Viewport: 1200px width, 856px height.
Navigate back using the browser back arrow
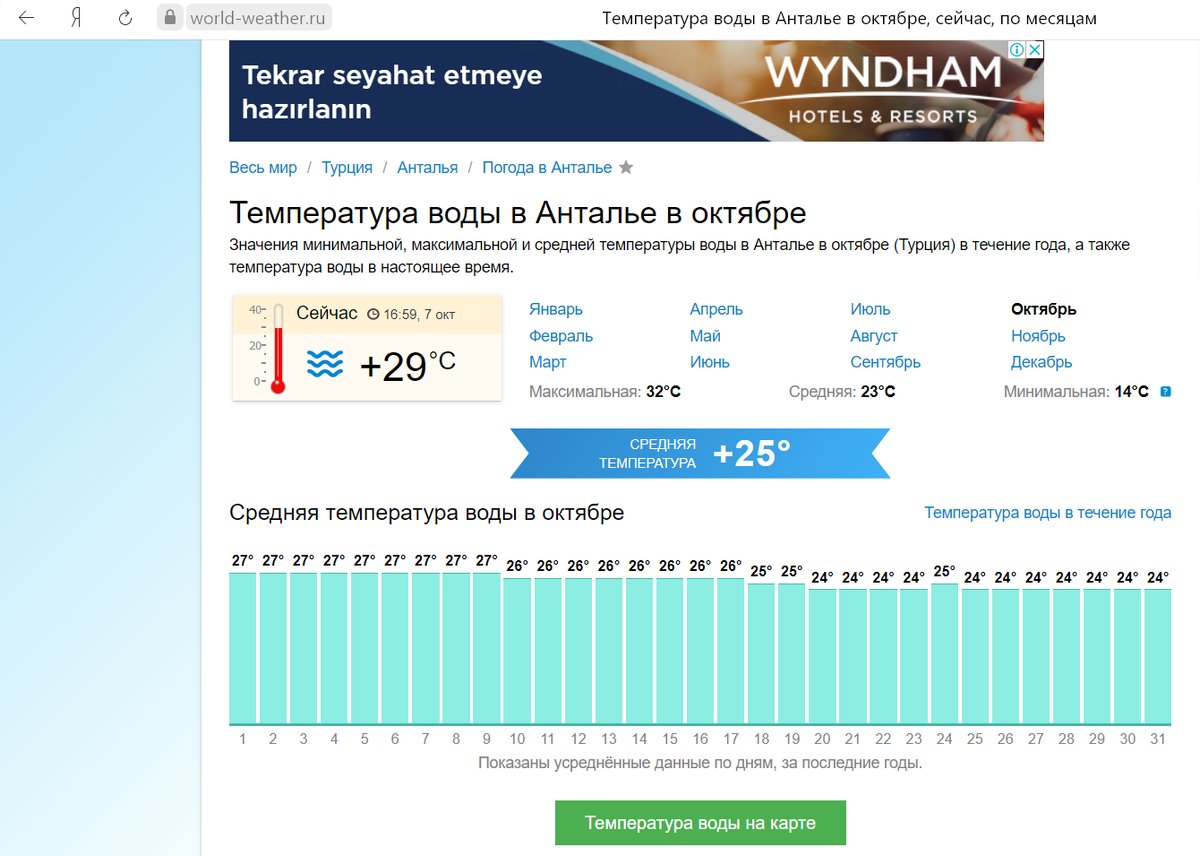tap(27, 17)
